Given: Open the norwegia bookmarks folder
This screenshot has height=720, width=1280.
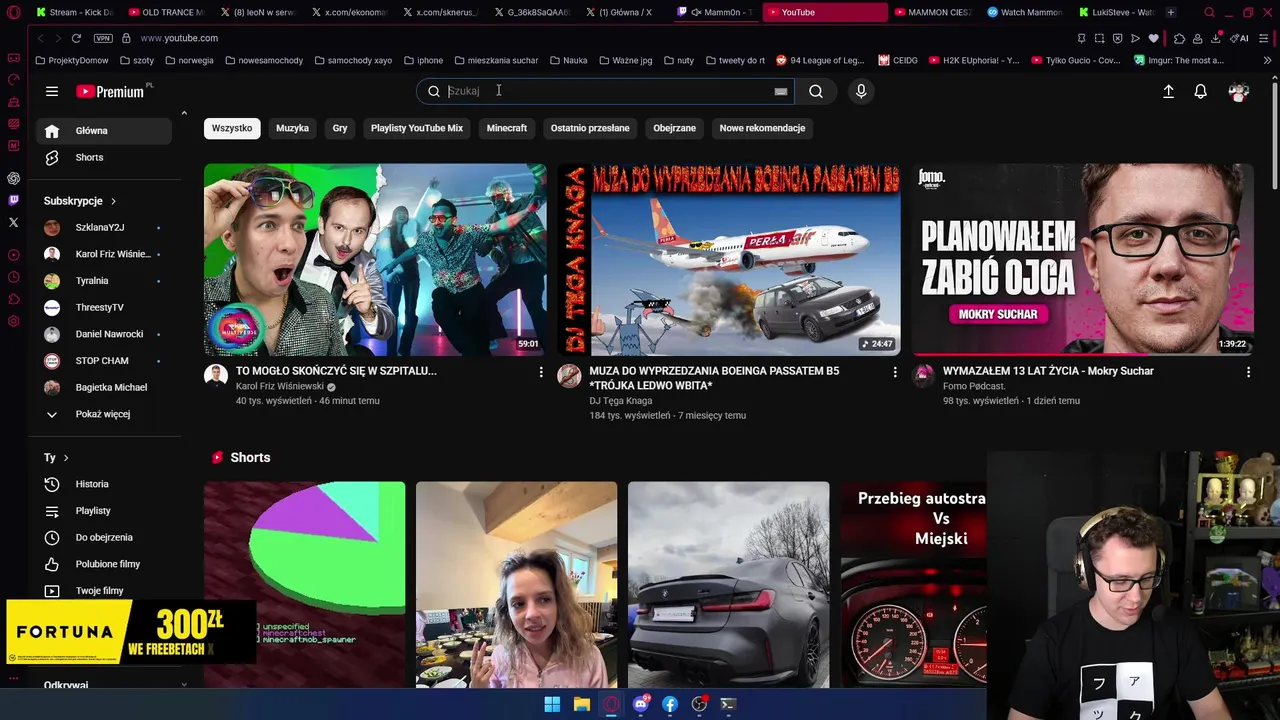Looking at the screenshot, I should 190,60.
